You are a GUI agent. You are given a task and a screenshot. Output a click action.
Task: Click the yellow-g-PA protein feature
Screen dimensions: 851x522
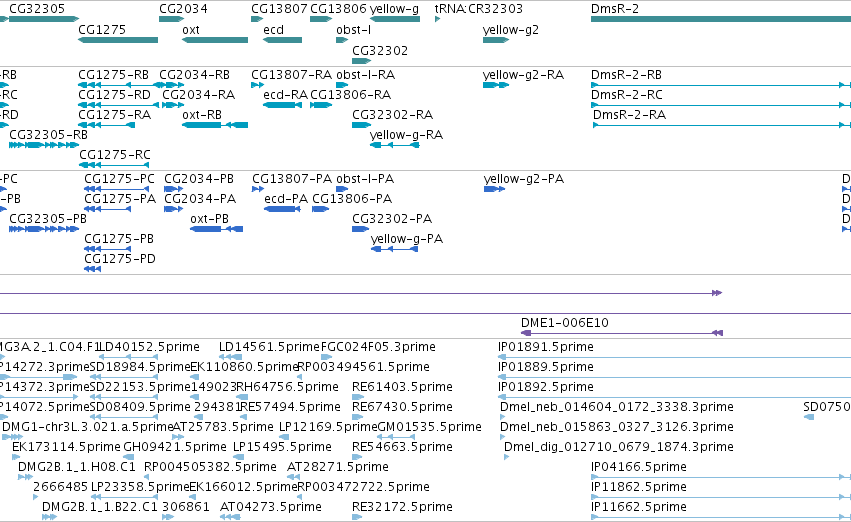[395, 249]
